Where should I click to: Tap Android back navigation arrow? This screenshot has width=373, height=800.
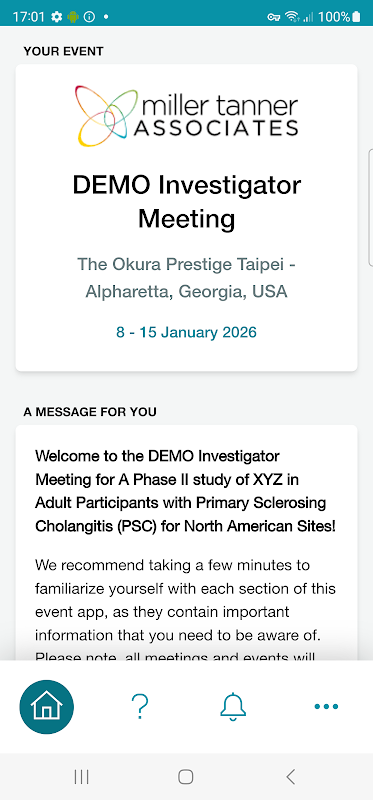coord(290,777)
